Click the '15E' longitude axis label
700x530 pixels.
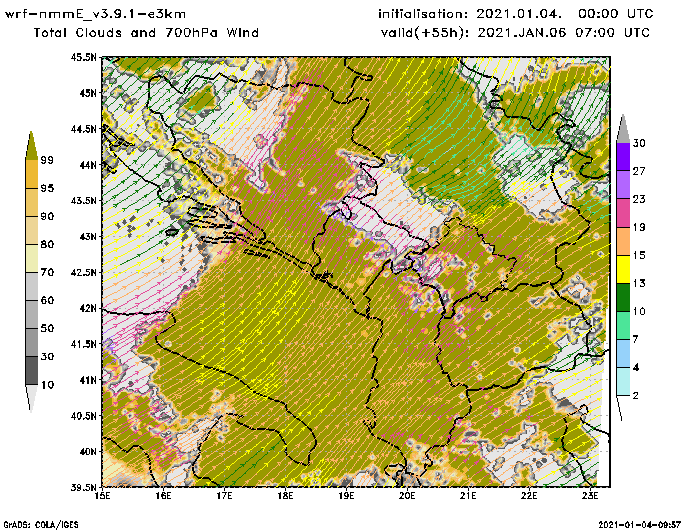103,496
